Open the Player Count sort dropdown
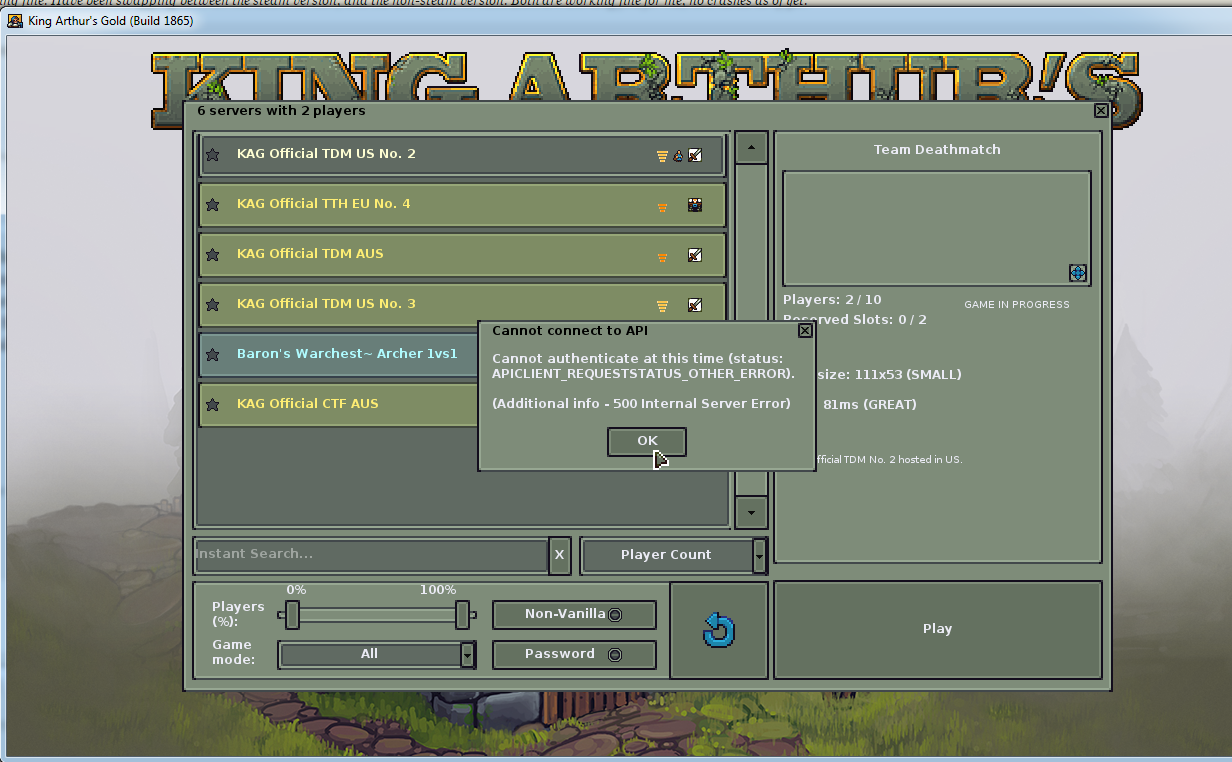This screenshot has width=1232, height=762. (x=759, y=555)
